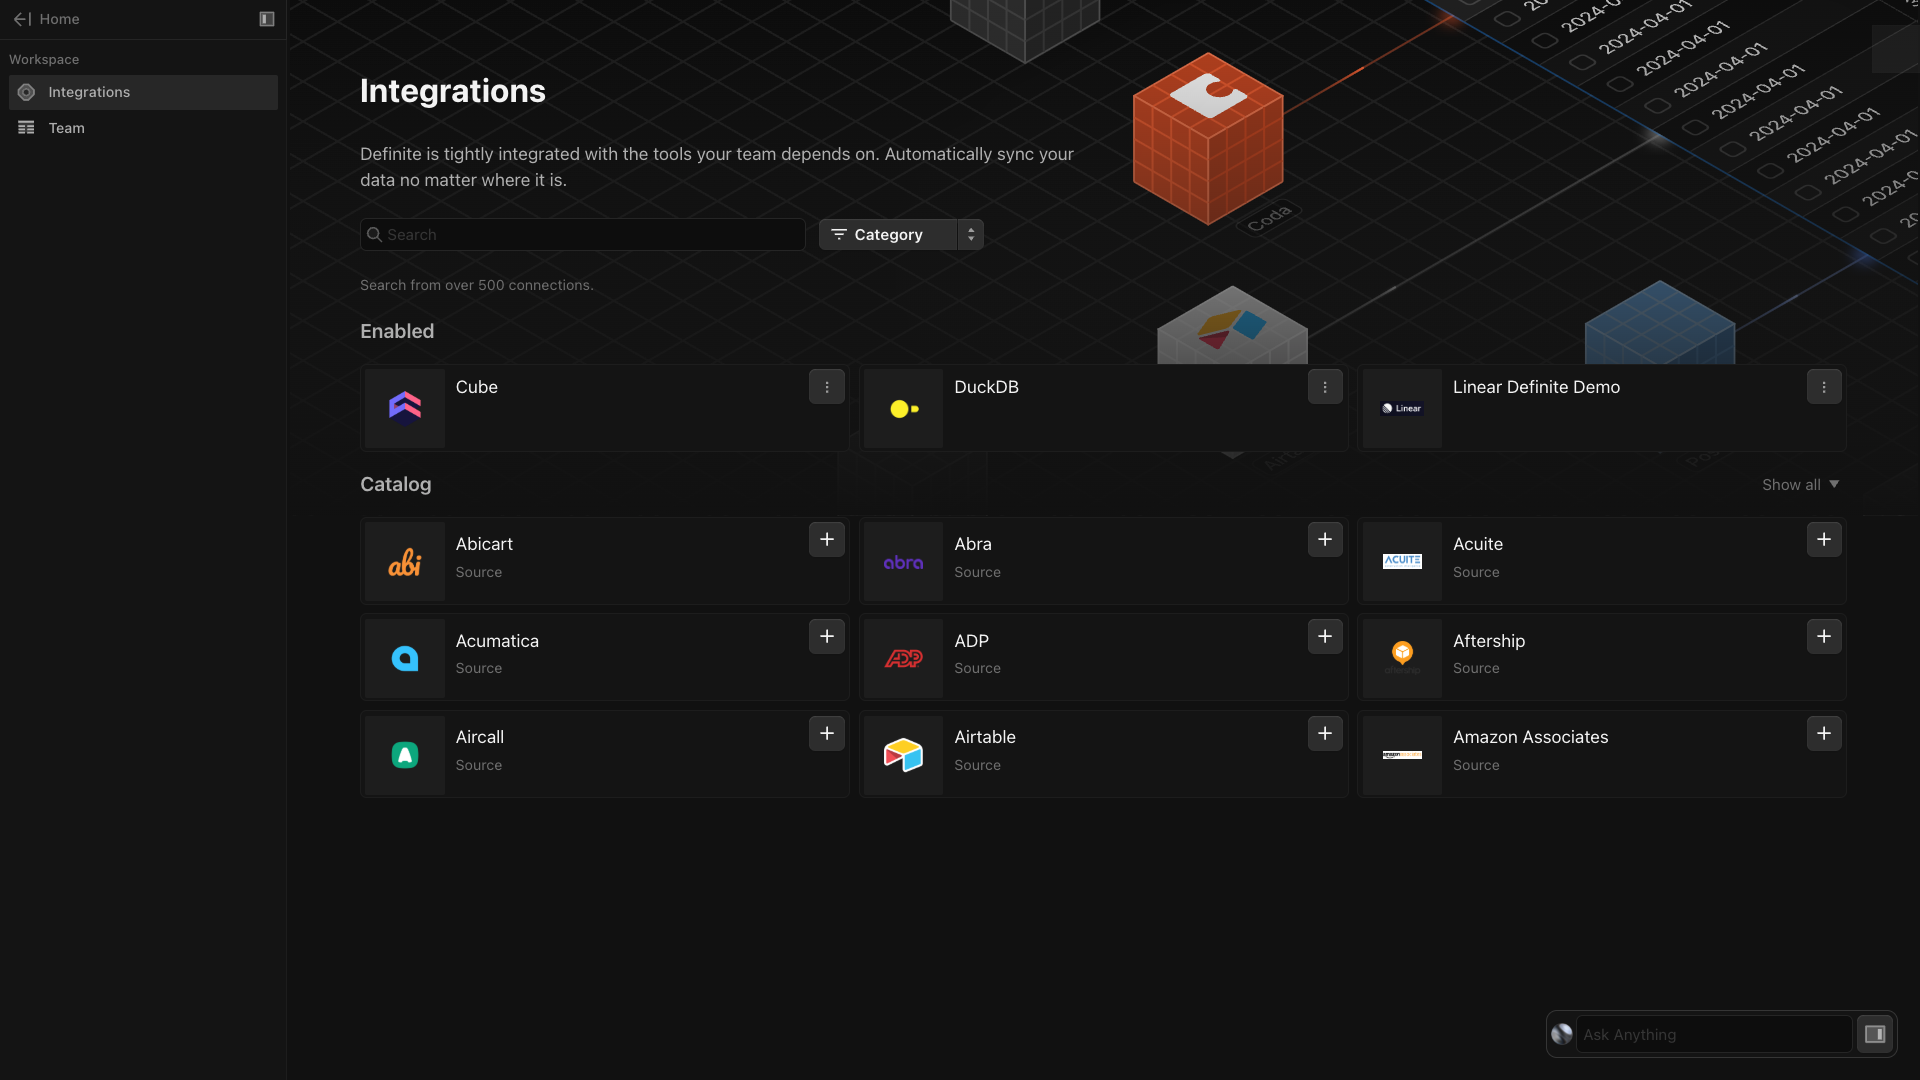Open the Linear Definite Demo options menu
The height and width of the screenshot is (1080, 1920).
click(x=1823, y=387)
